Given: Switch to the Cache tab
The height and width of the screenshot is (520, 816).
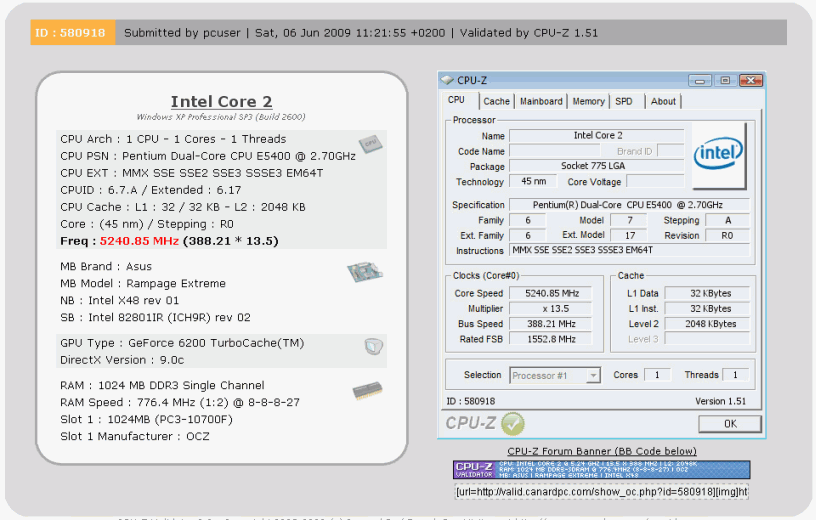Looking at the screenshot, I should click(496, 102).
